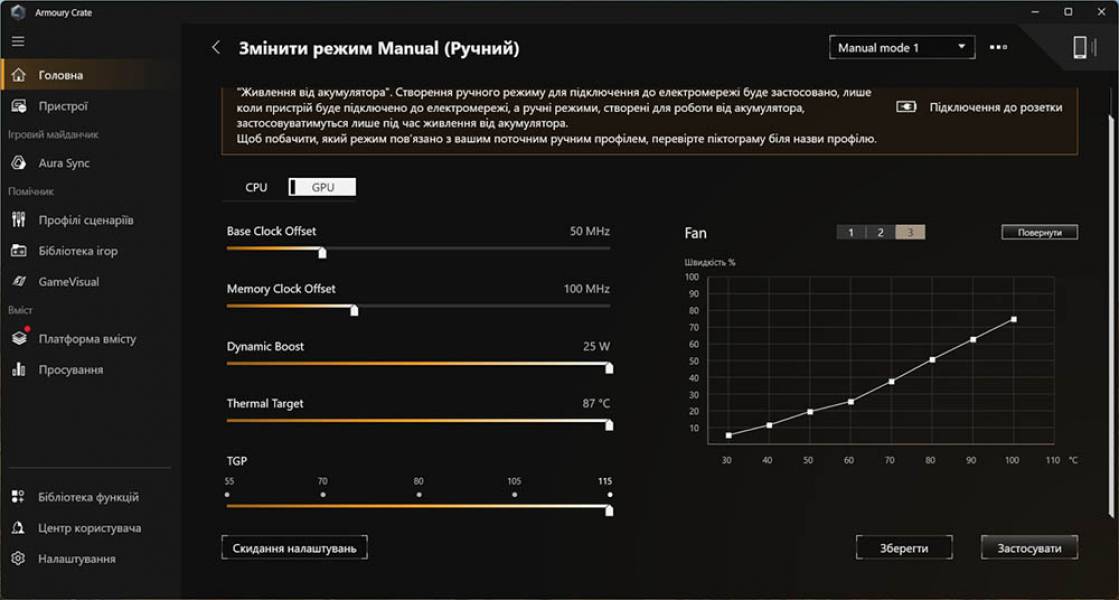This screenshot has height=600, width=1119.
Task: Open the Aura Sync menu item
Action: tap(91, 163)
